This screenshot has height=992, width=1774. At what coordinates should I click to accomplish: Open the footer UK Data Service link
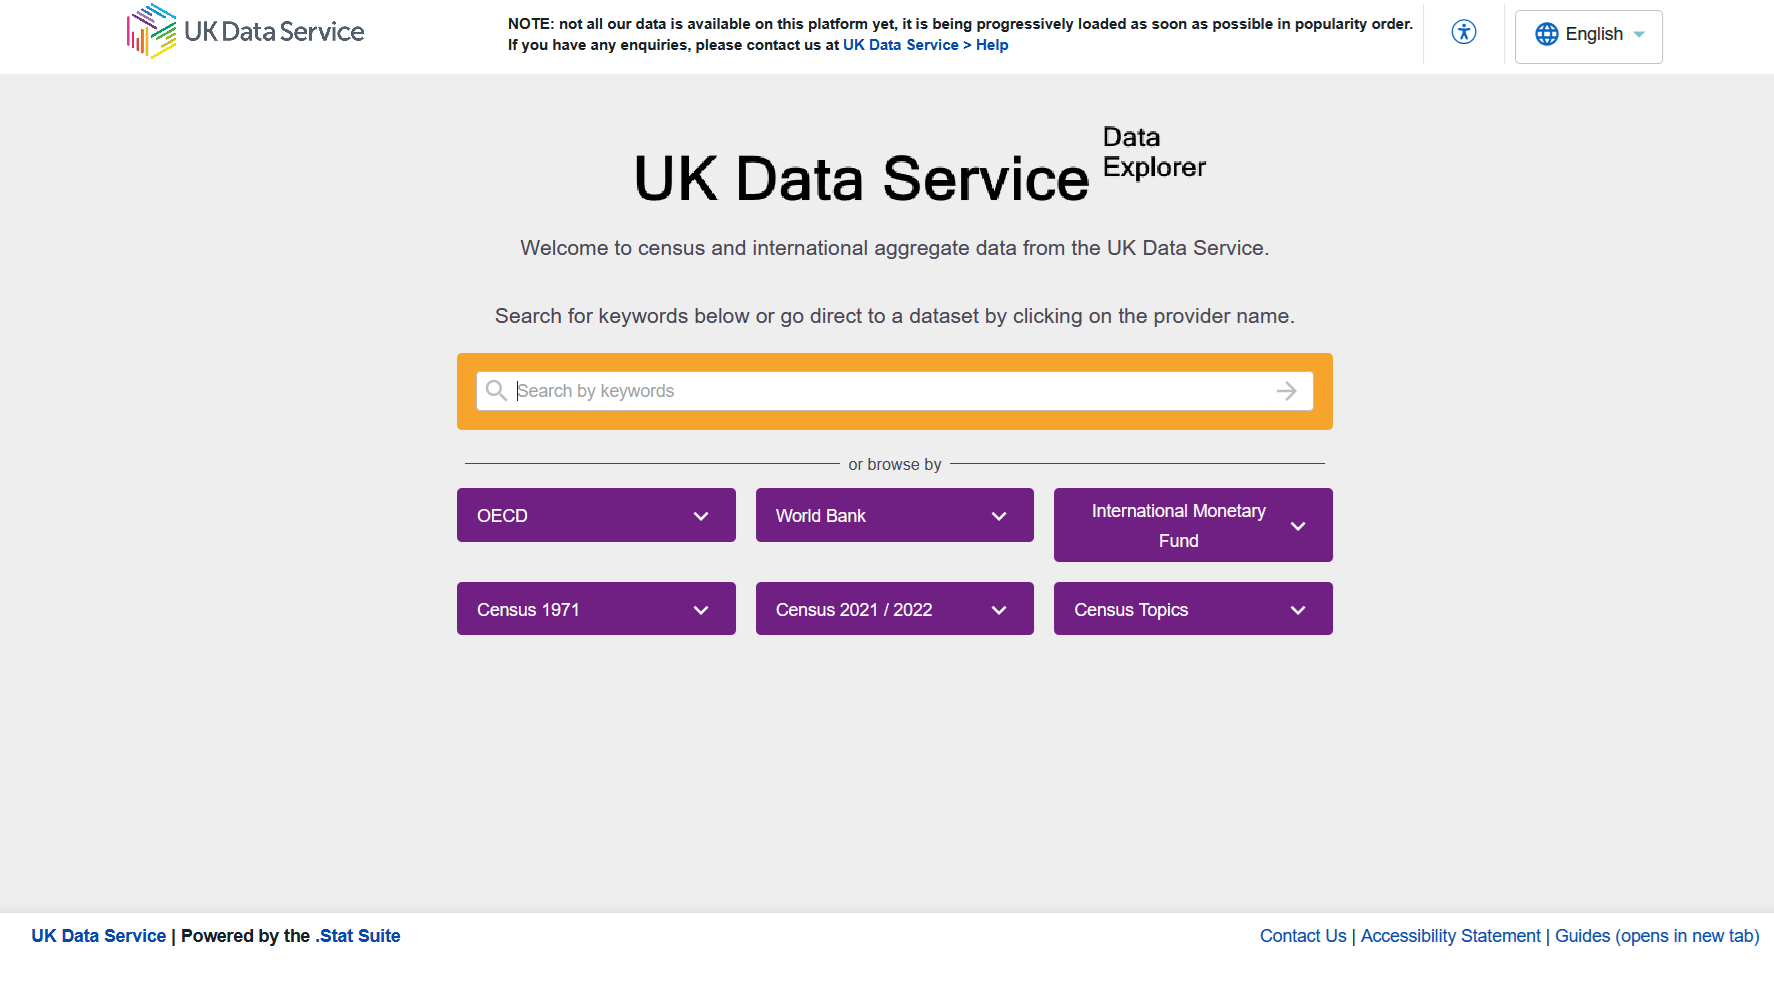[x=98, y=936]
